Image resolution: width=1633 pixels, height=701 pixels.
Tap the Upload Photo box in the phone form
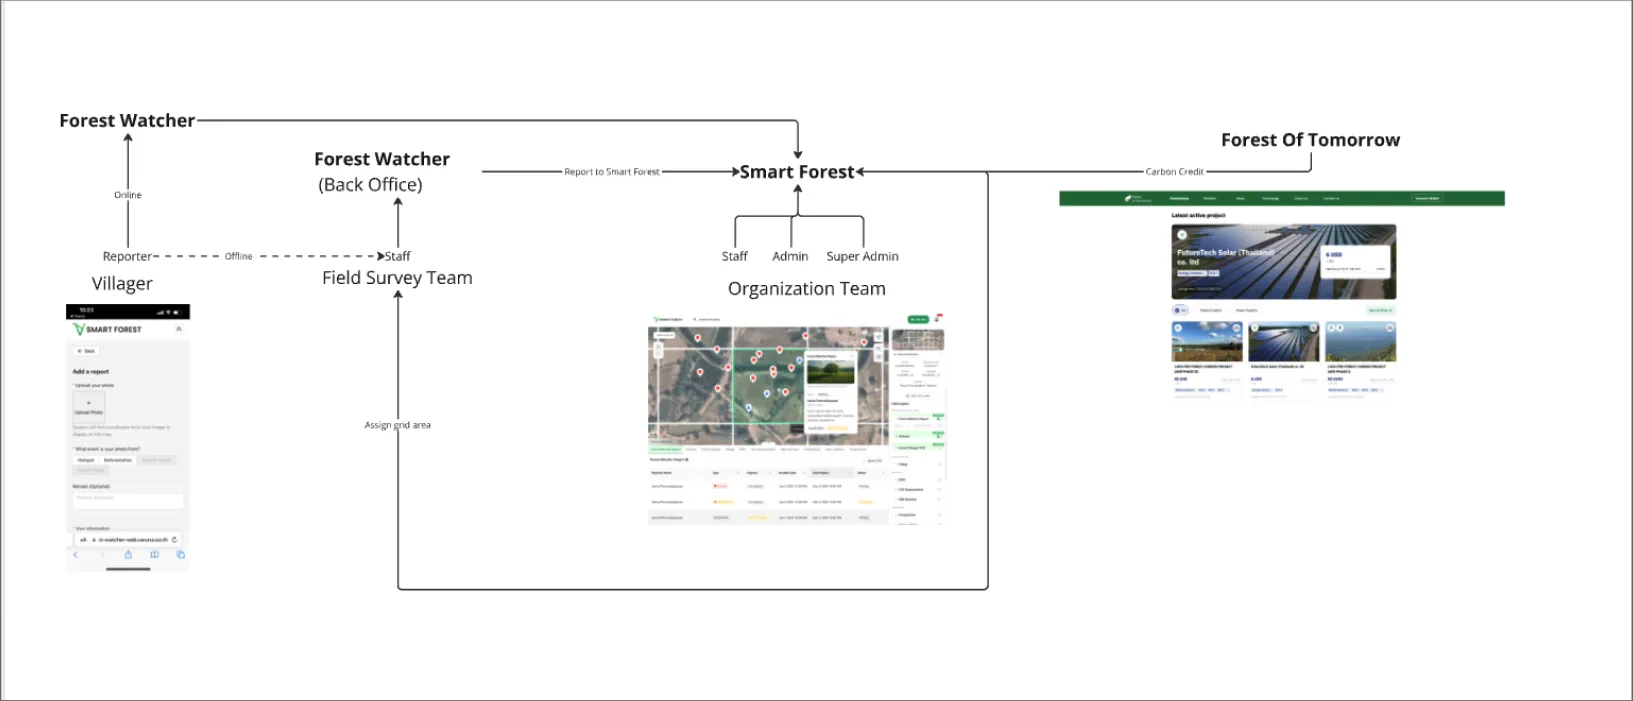89,407
